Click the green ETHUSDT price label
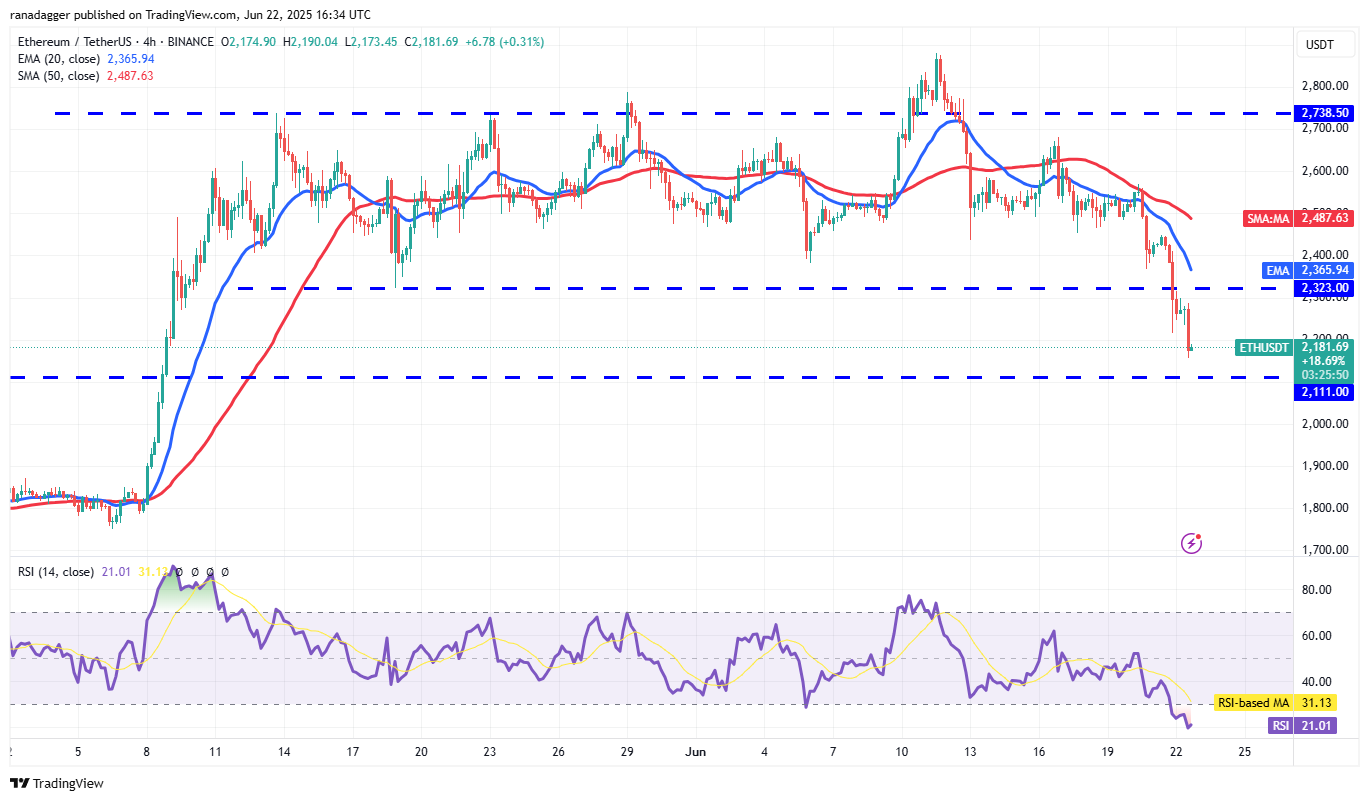Image resolution: width=1369 pixels, height=801 pixels. 1265,347
